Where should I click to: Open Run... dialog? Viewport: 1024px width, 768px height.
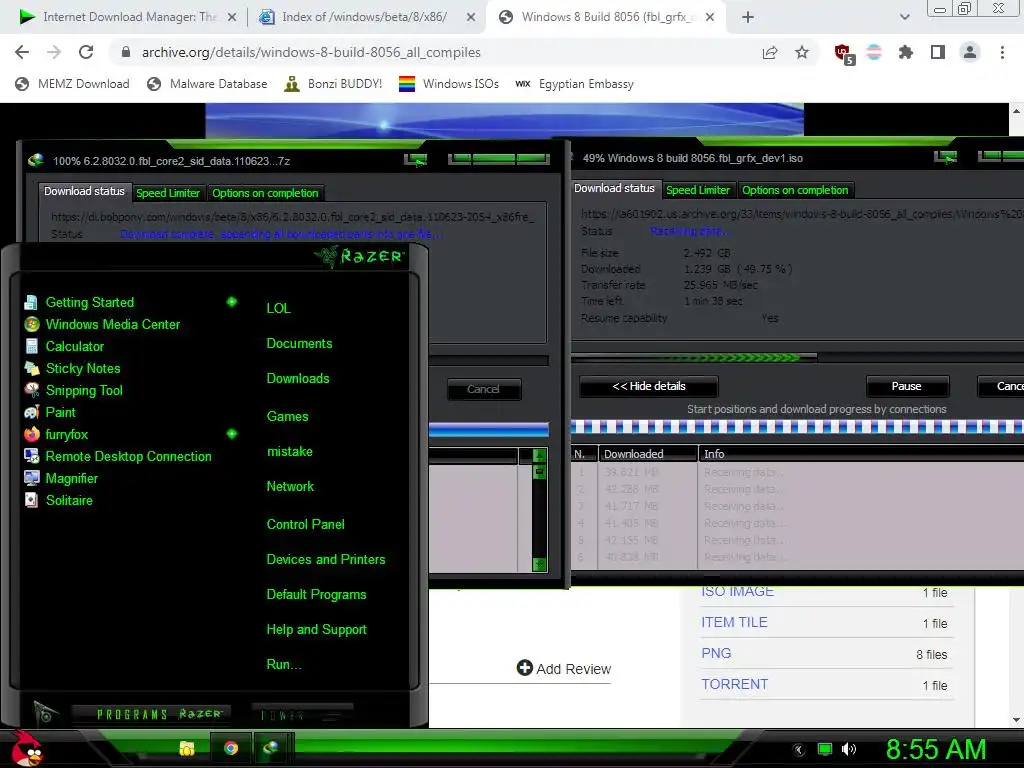tap(283, 665)
